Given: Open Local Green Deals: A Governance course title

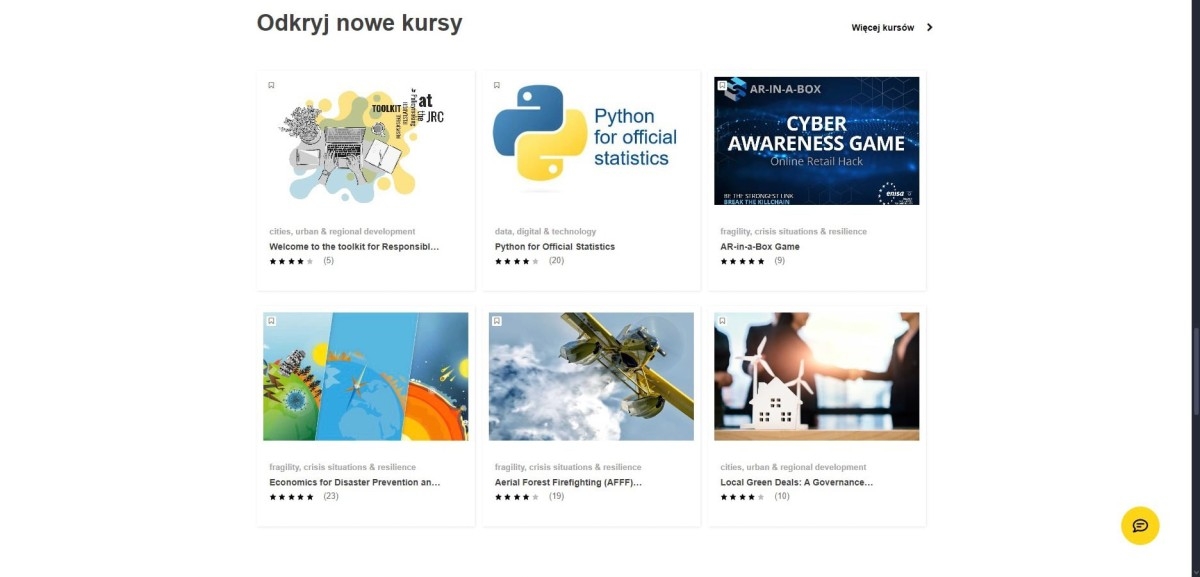Looking at the screenshot, I should 797,482.
